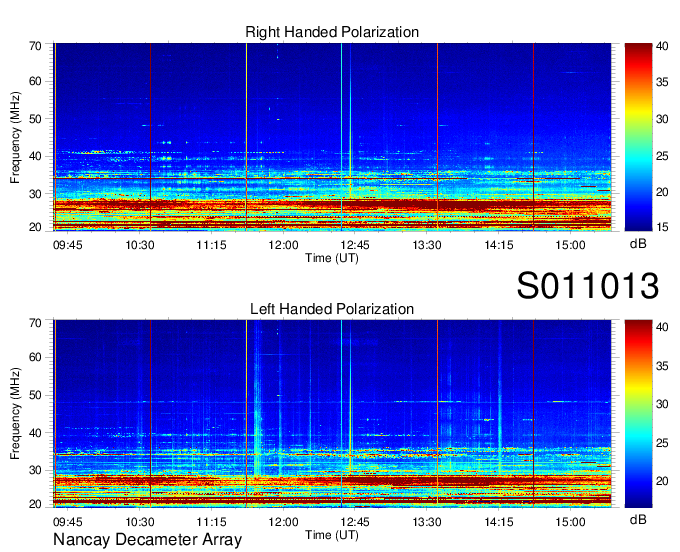Click the 20 dB label on right-handed color bar
Image resolution: width=680 pixels, height=552 pixels.
click(662, 192)
